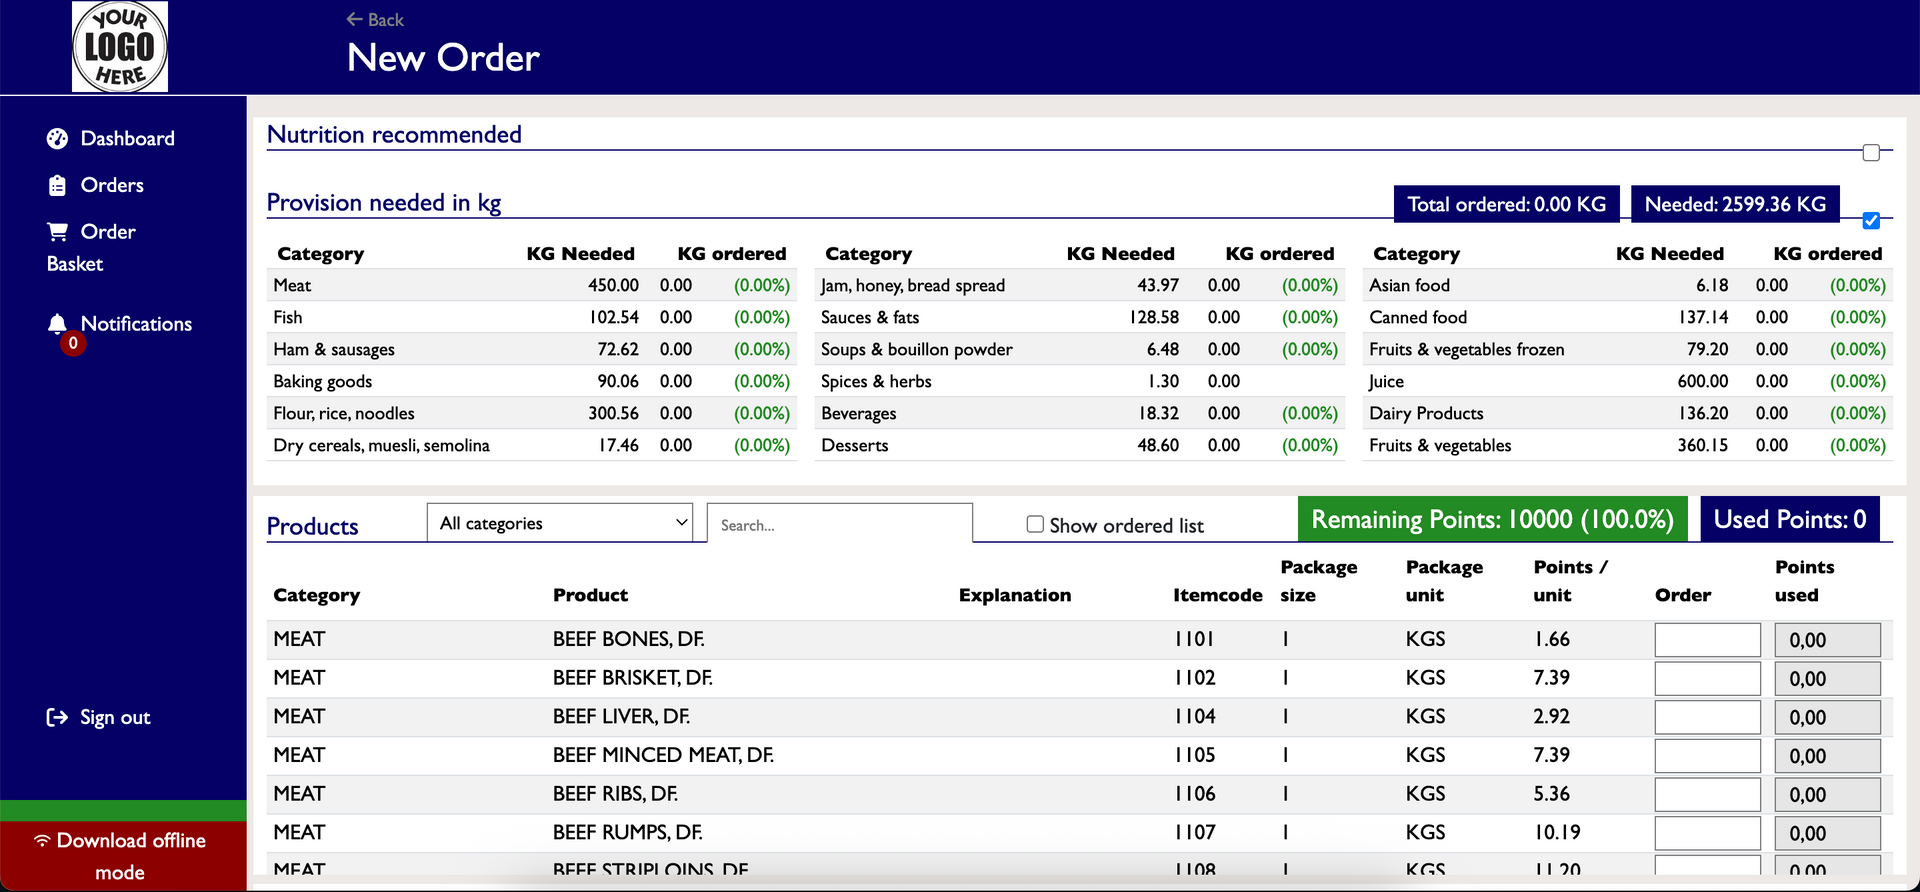Enable the Nutrition recommended checkbox
This screenshot has width=1920, height=892.
[1871, 153]
